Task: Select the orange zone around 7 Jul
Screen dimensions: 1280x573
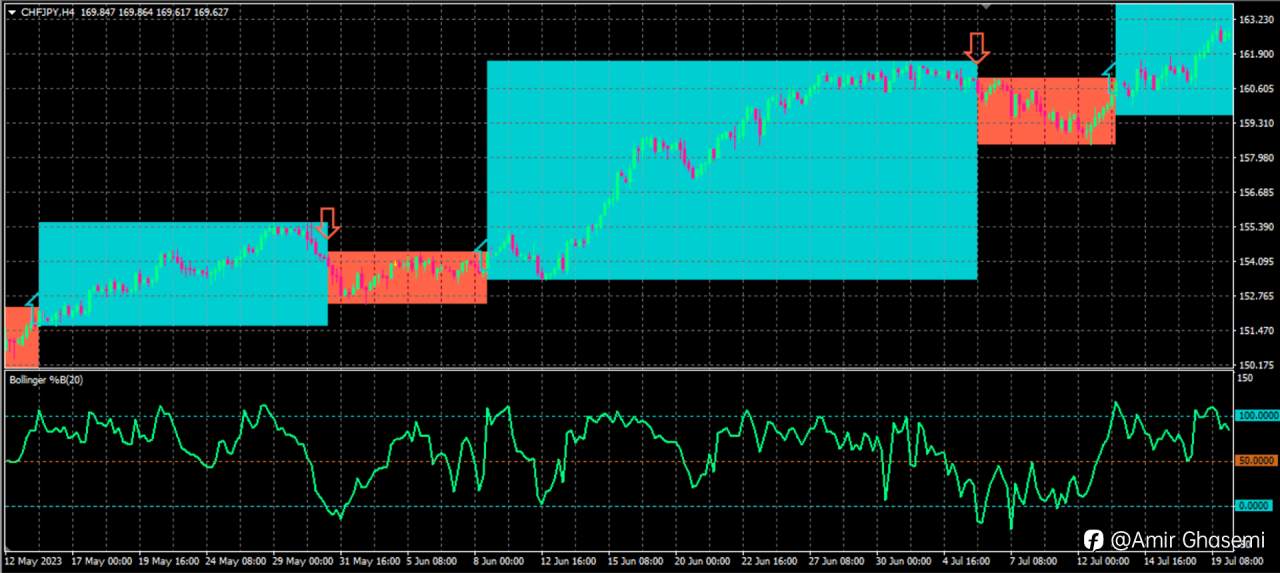Action: click(x=1046, y=111)
